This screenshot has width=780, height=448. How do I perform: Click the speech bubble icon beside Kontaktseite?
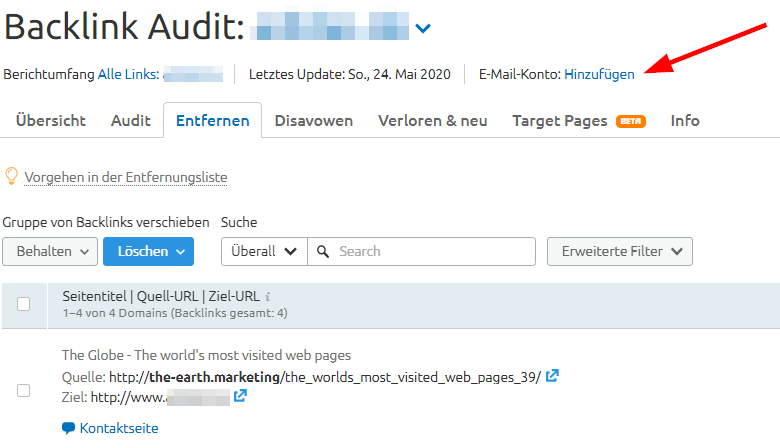(68, 428)
